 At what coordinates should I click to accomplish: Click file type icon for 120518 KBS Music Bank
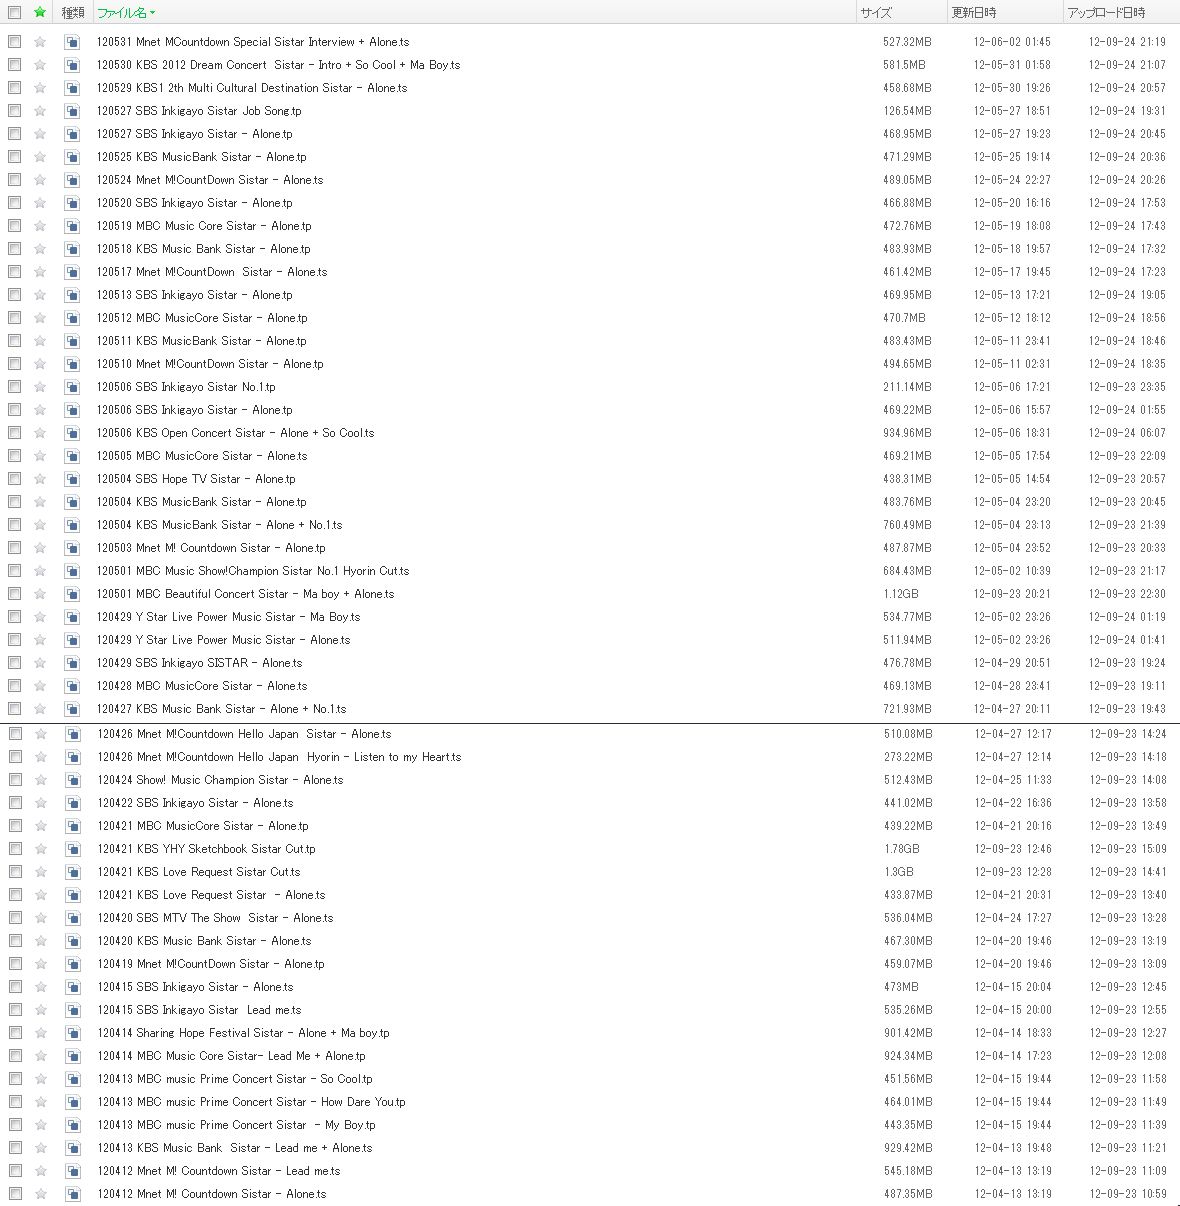(72, 249)
